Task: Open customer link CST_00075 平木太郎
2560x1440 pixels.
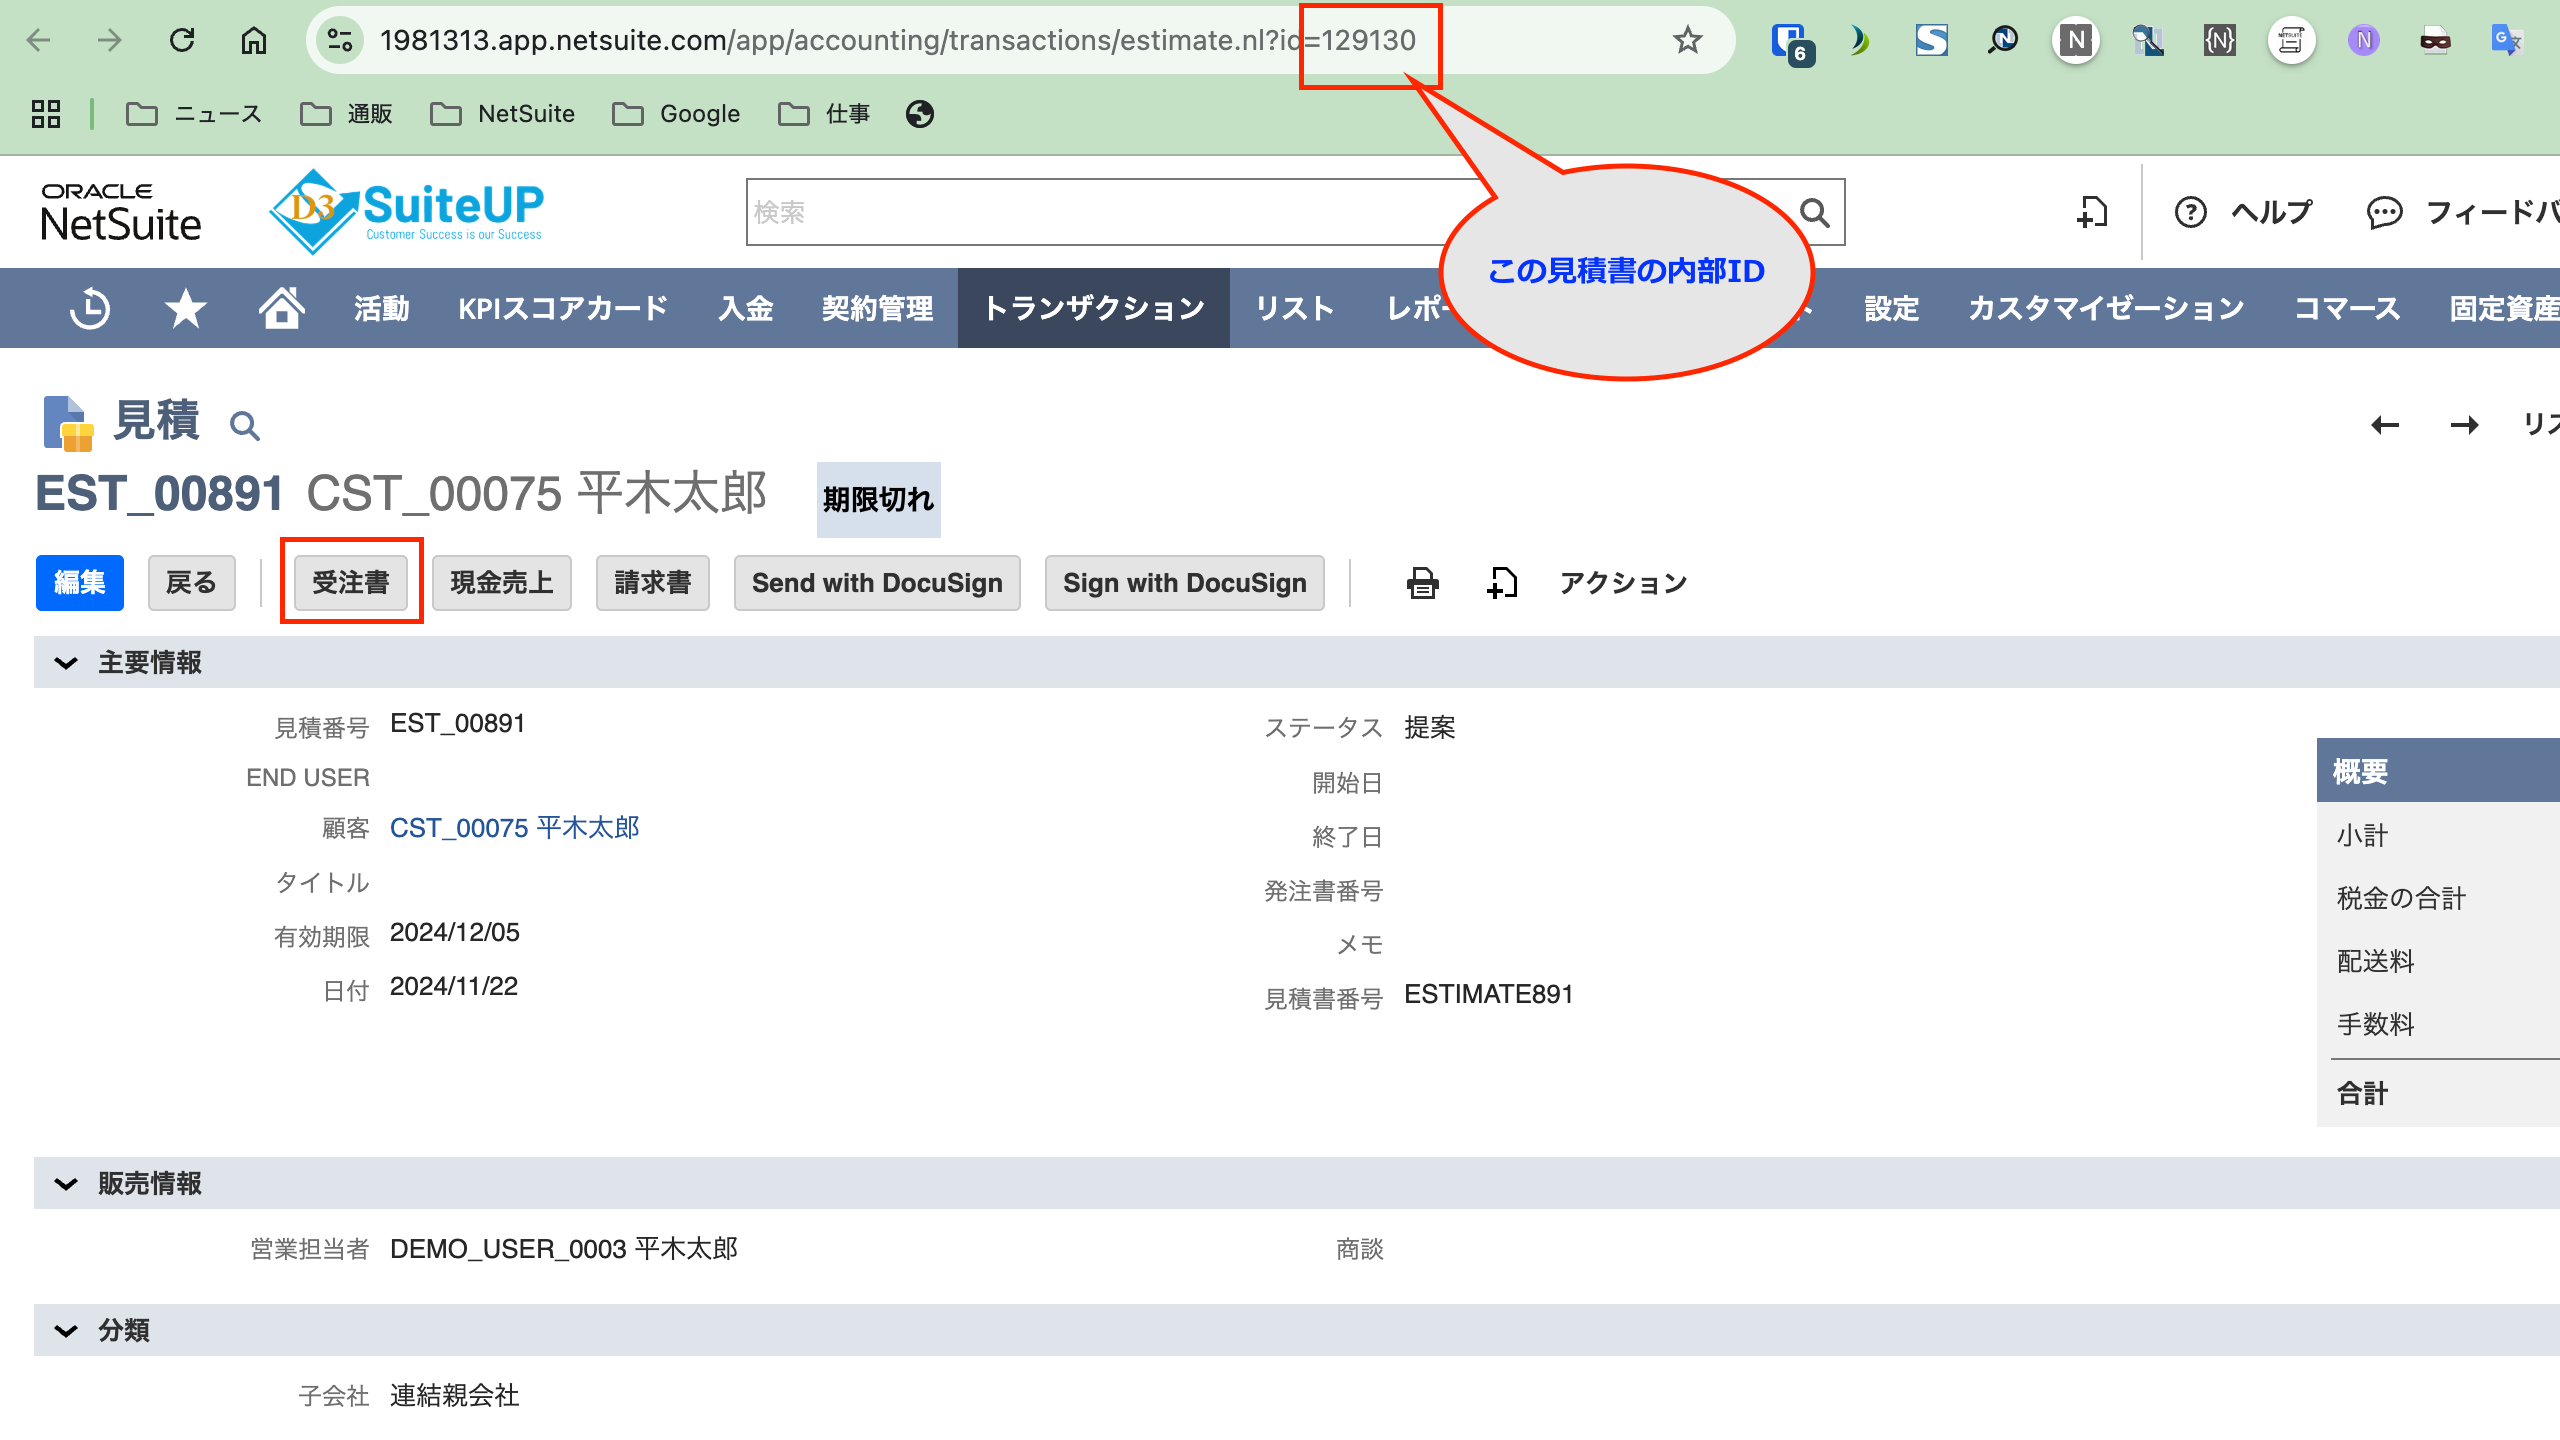Action: tap(514, 828)
